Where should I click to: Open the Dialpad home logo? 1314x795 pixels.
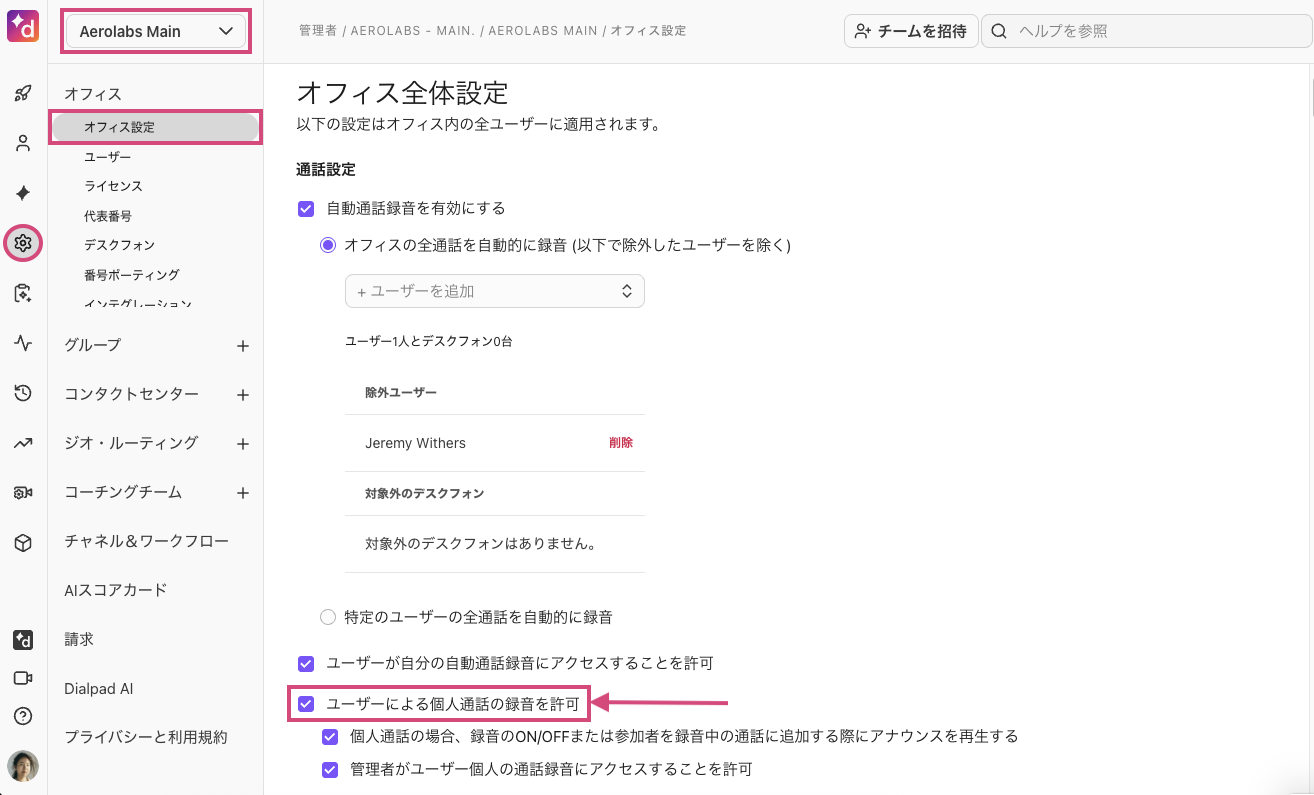[22, 26]
